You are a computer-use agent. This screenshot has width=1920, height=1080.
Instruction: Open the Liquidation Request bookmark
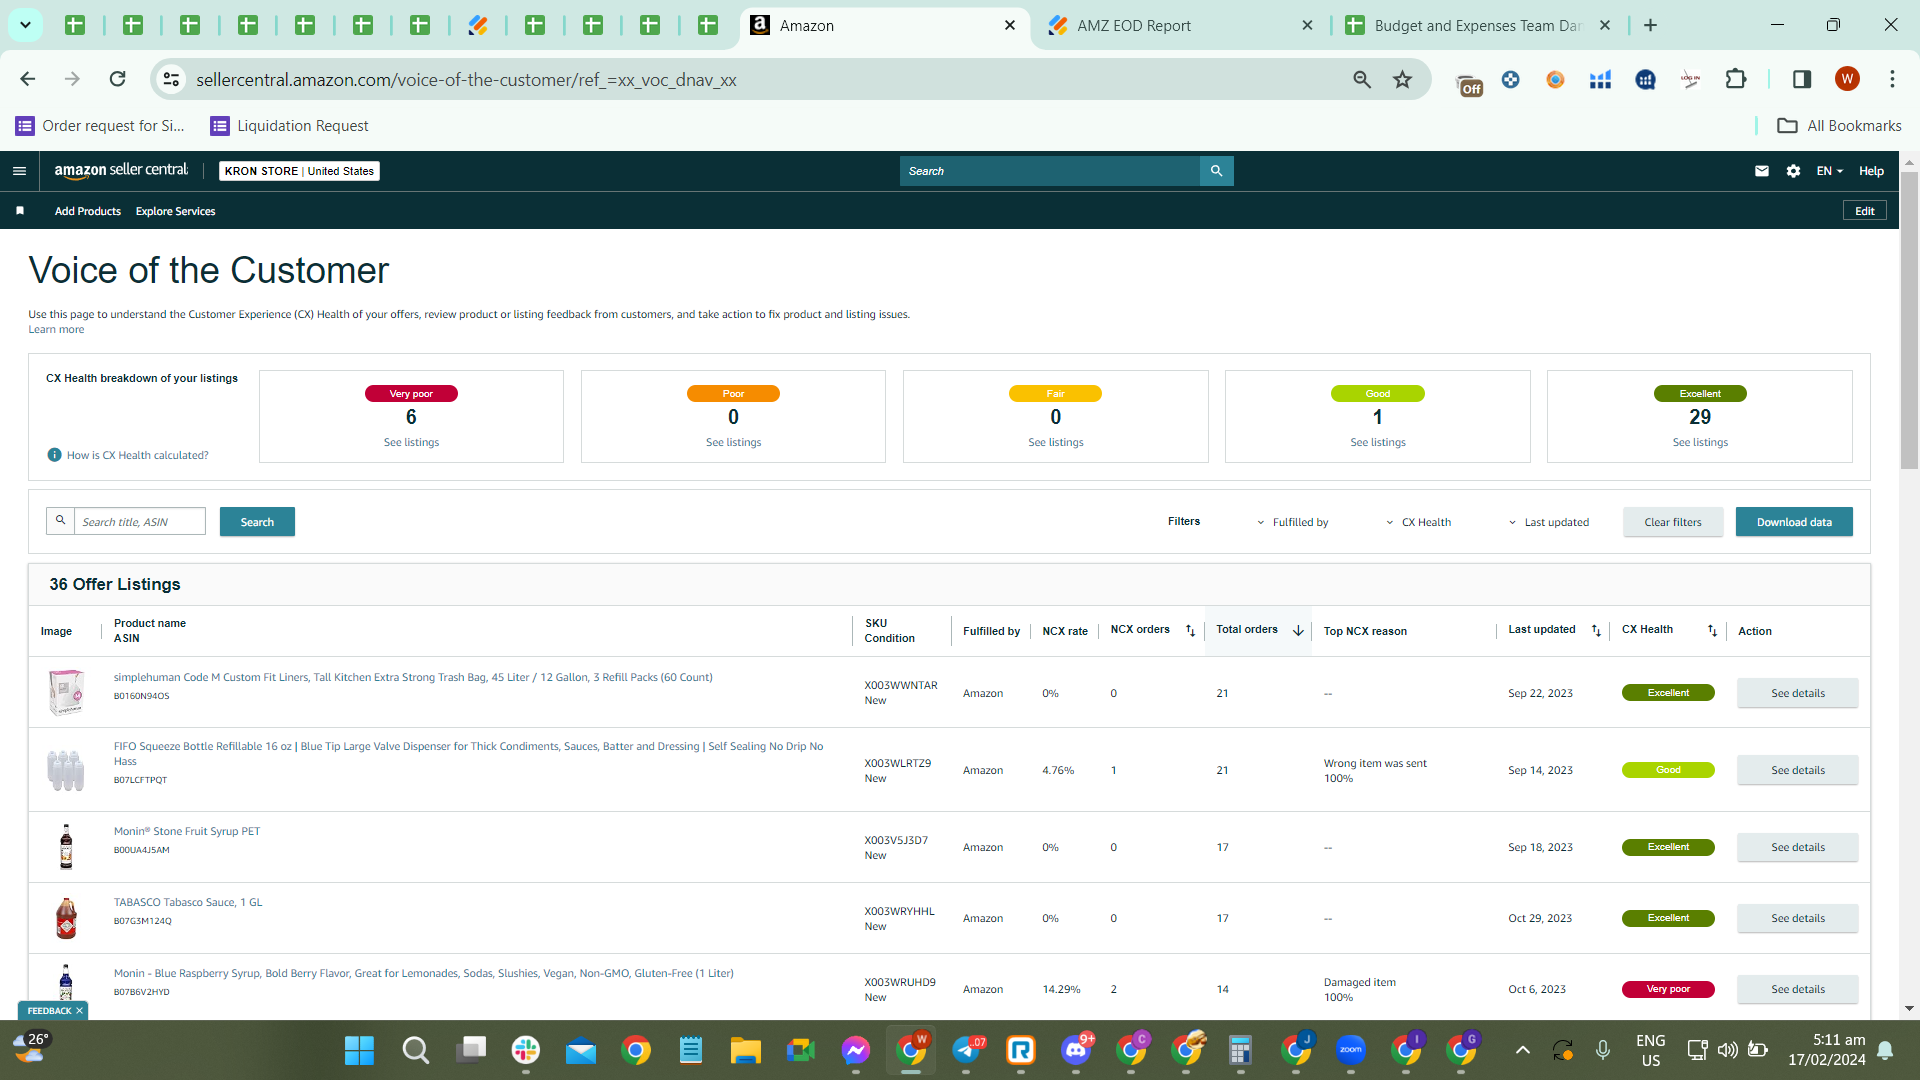[x=289, y=126]
